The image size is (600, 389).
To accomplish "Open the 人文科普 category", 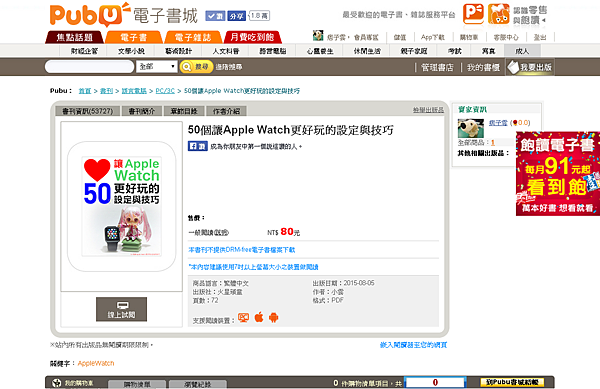I will pyautogui.click(x=226, y=51).
